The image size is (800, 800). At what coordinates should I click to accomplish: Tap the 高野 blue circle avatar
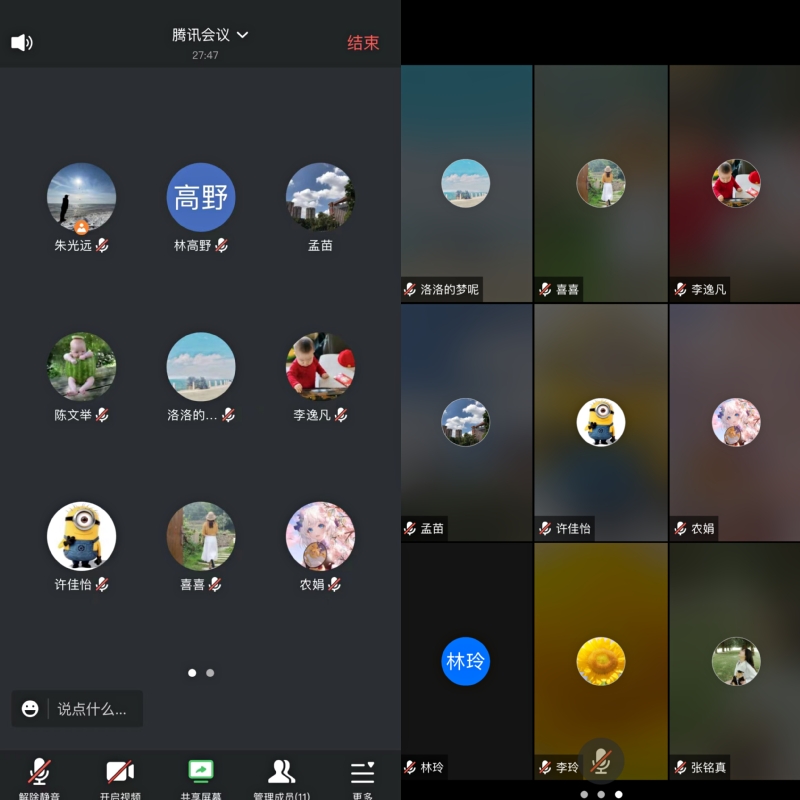(201, 197)
